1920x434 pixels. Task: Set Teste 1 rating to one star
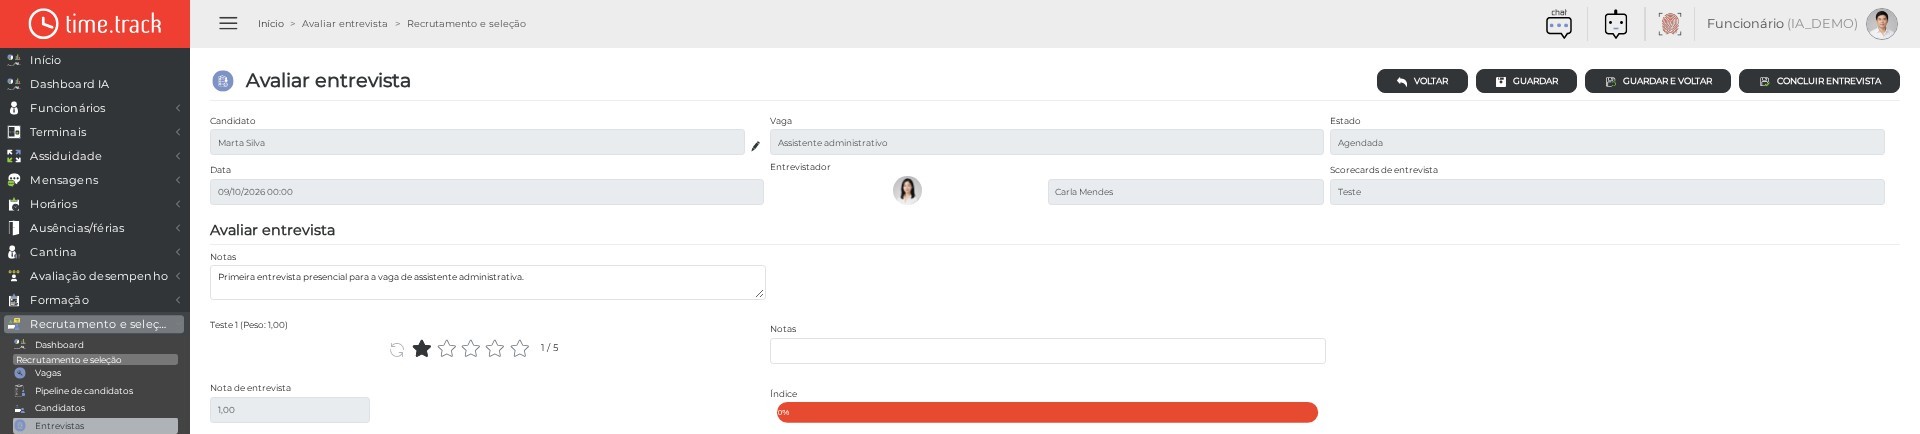pyautogui.click(x=422, y=348)
